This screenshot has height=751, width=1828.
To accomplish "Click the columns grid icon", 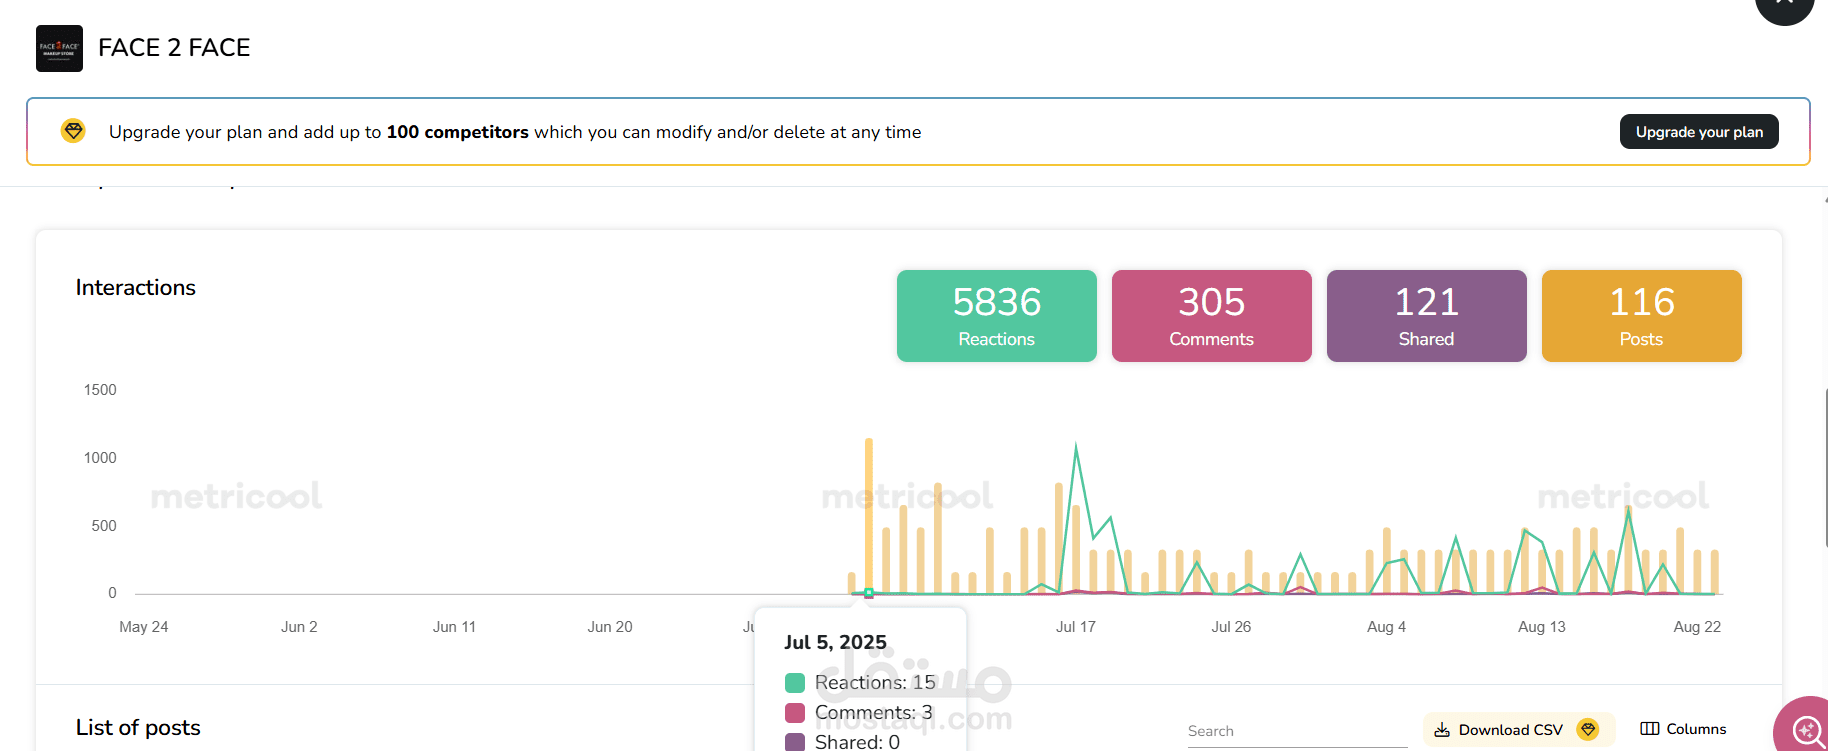I will (x=1650, y=729).
